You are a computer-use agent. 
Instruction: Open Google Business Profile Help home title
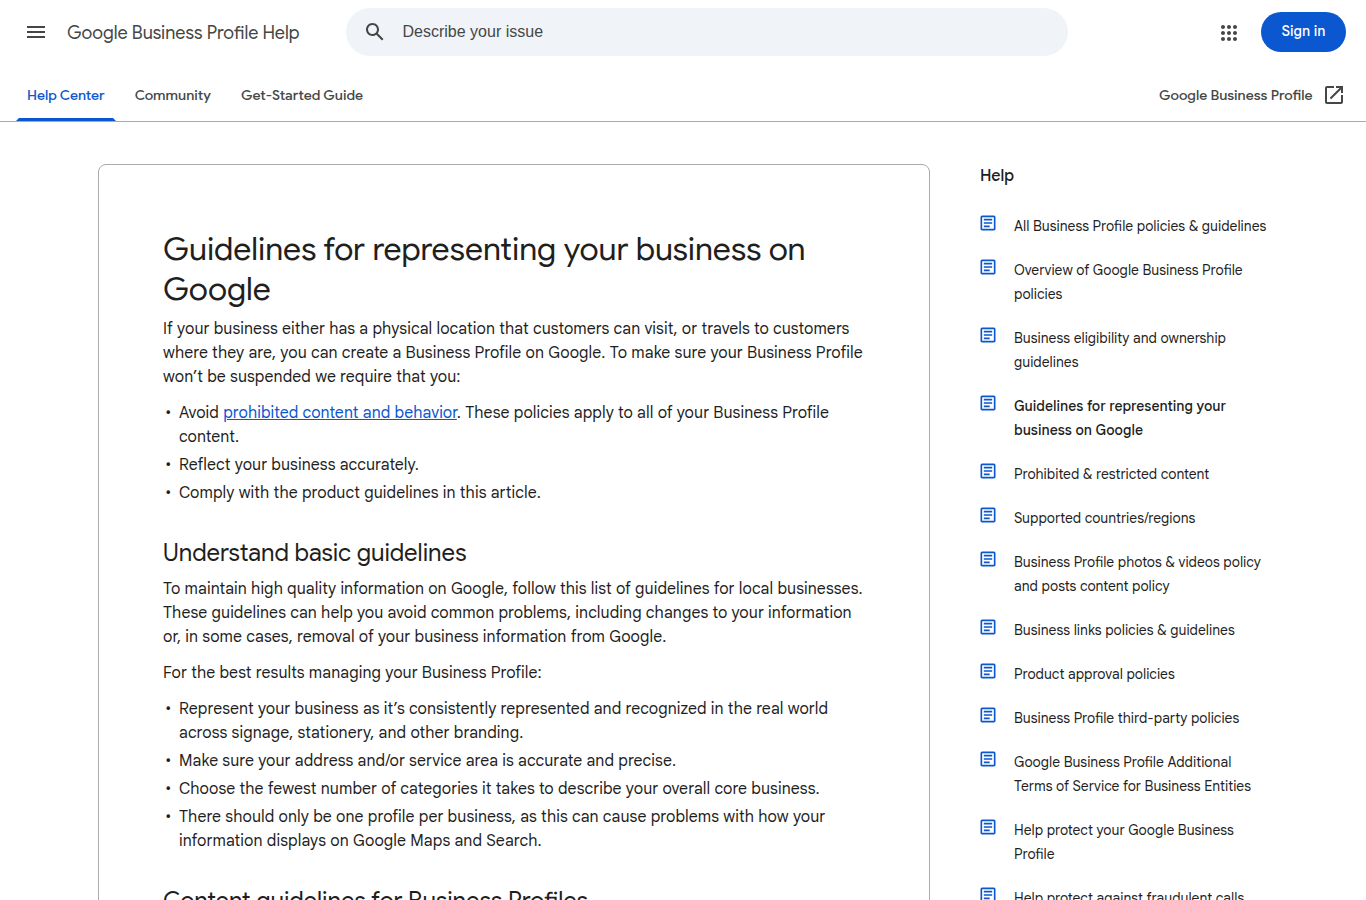[183, 32]
